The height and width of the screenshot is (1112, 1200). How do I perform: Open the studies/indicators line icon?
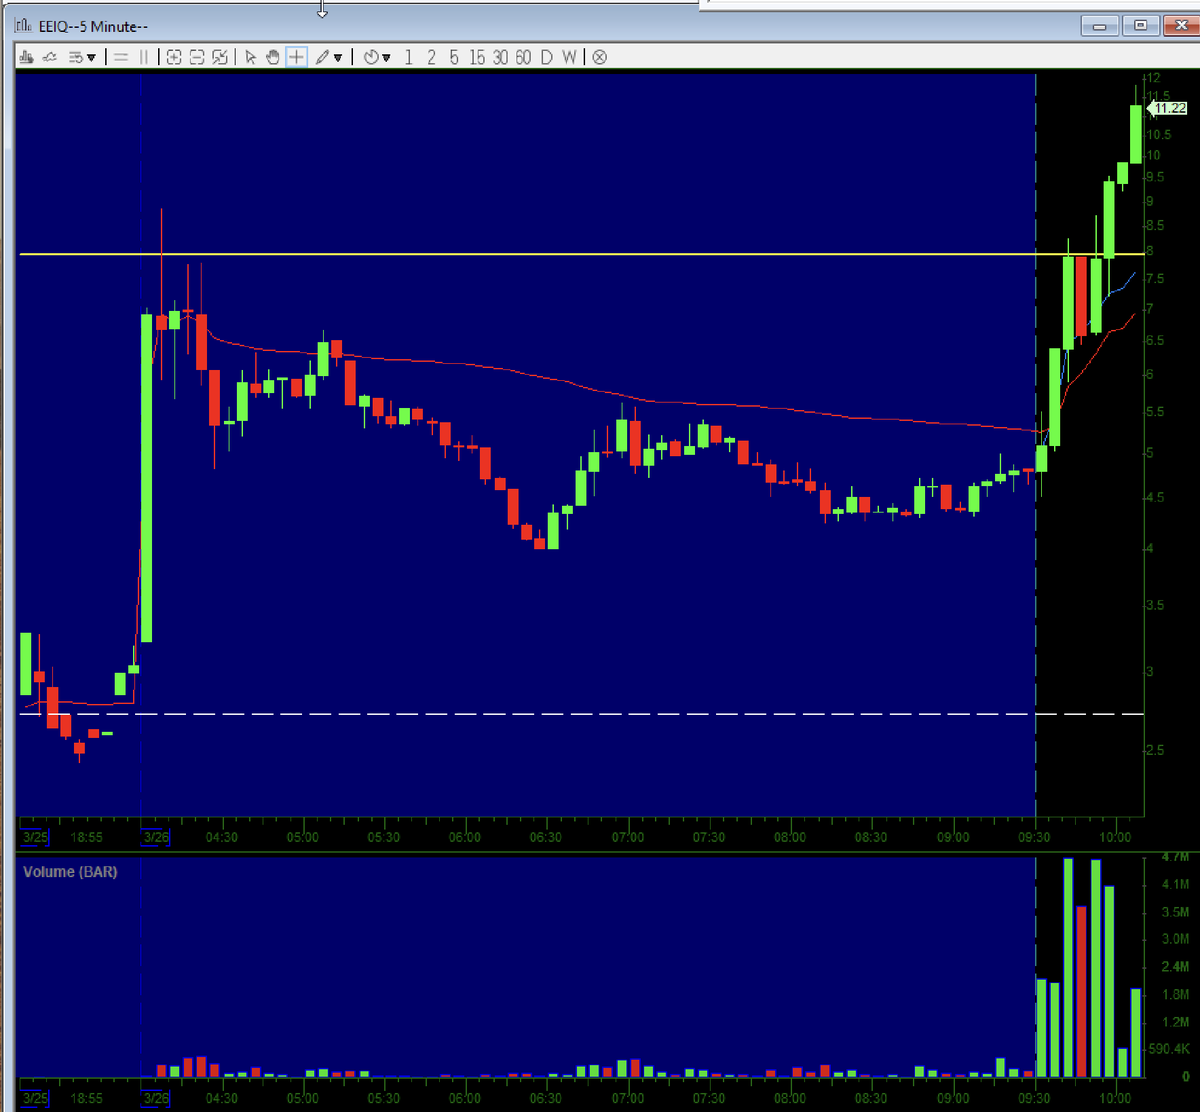pos(49,57)
